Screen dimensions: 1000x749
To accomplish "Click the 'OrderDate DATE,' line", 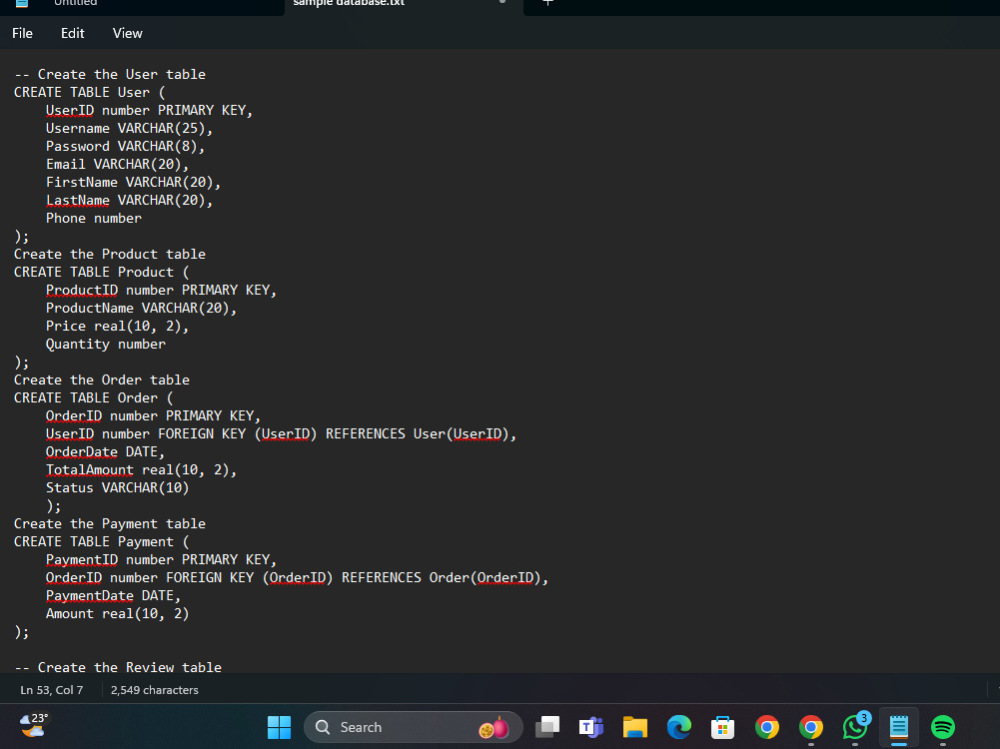I will pyautogui.click(x=105, y=452).
